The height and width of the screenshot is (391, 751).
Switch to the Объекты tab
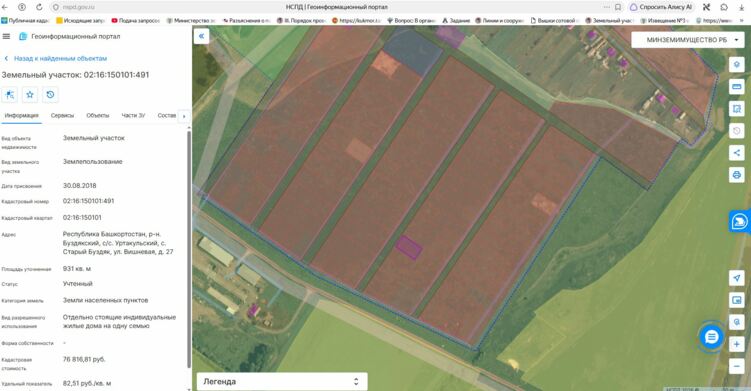click(98, 115)
